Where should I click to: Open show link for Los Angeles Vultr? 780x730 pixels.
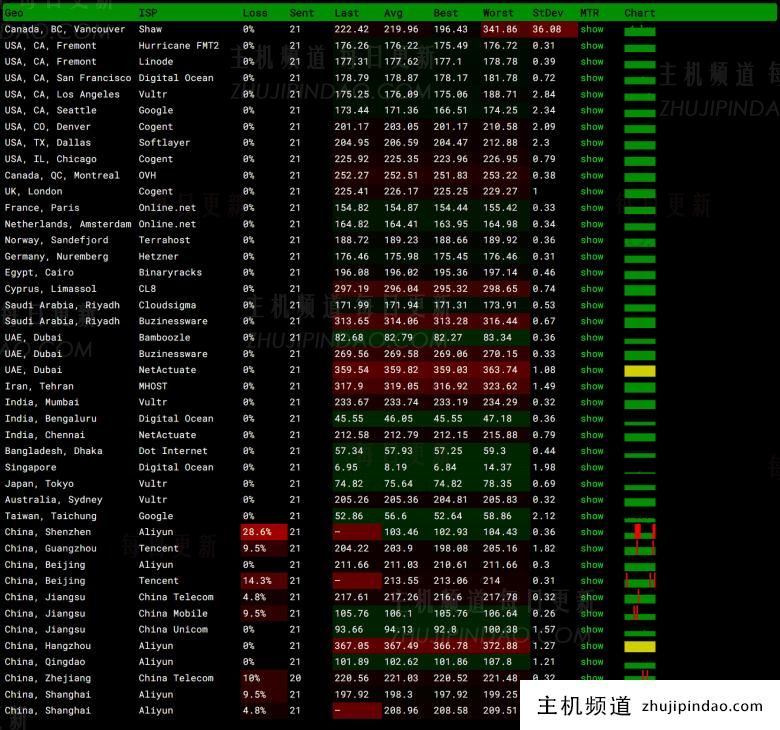point(591,95)
